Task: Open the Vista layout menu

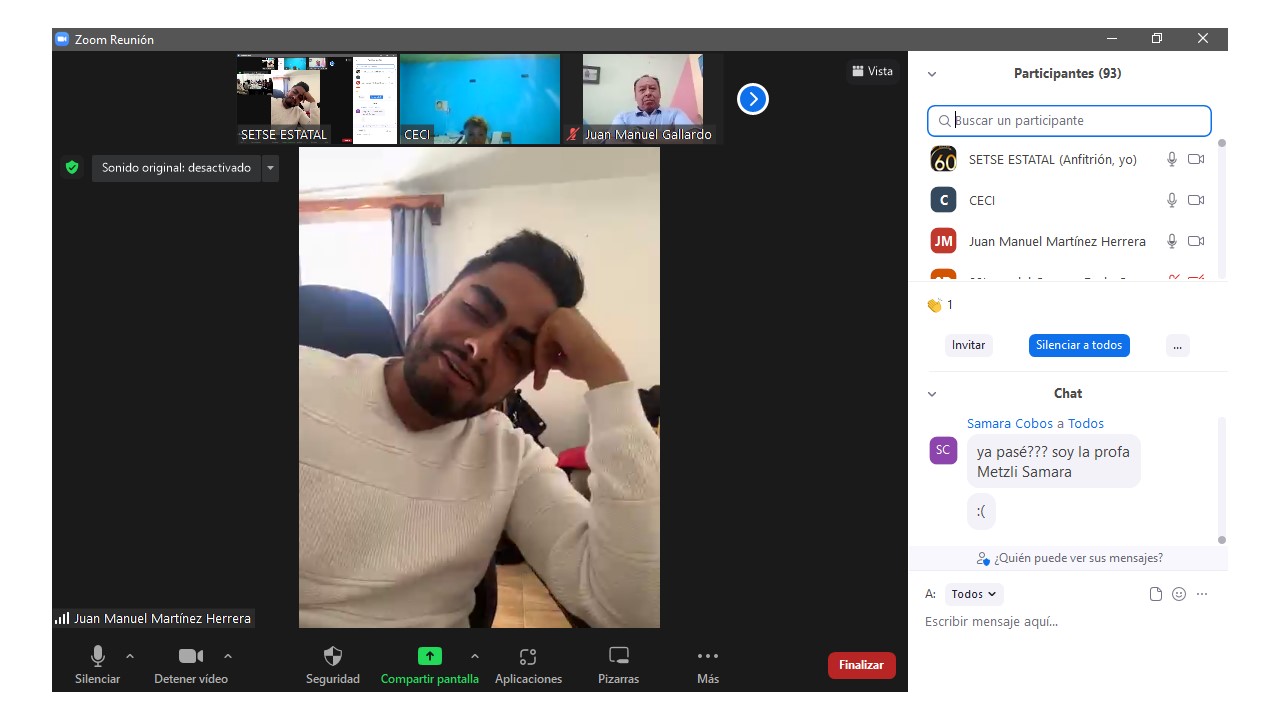Action: (x=872, y=71)
